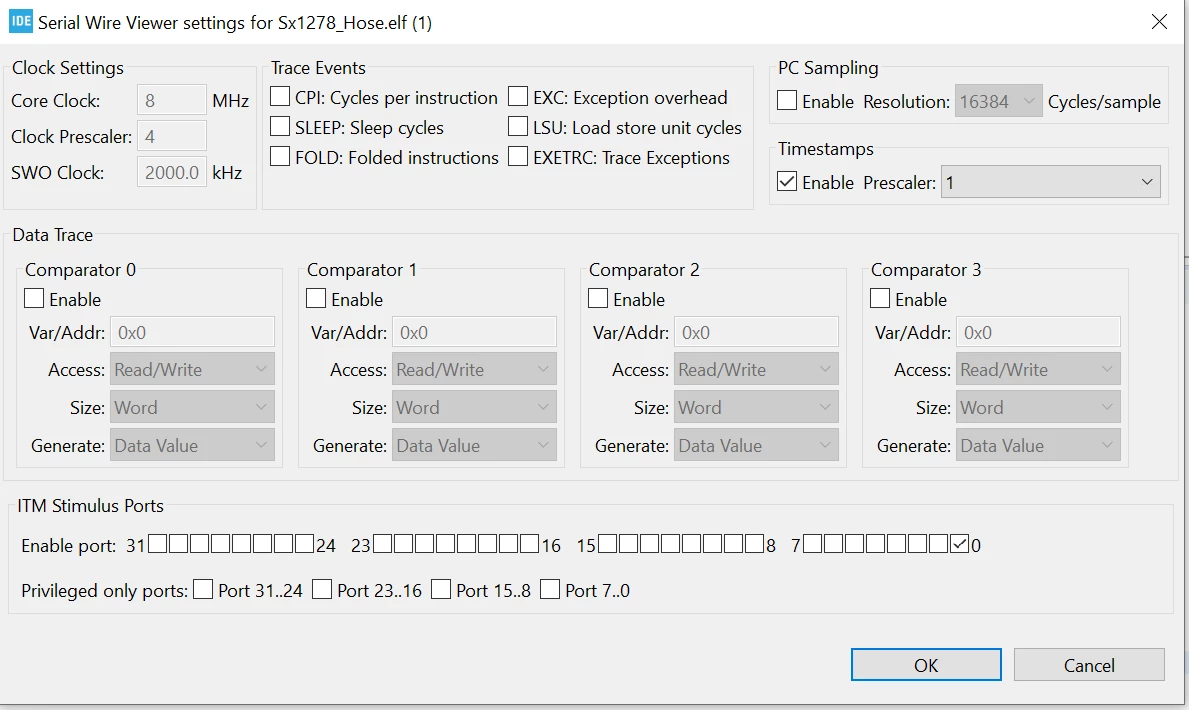Screen dimensions: 1189x710
Task: Click Comparator 2 Var/Addr input field
Action: [x=756, y=332]
